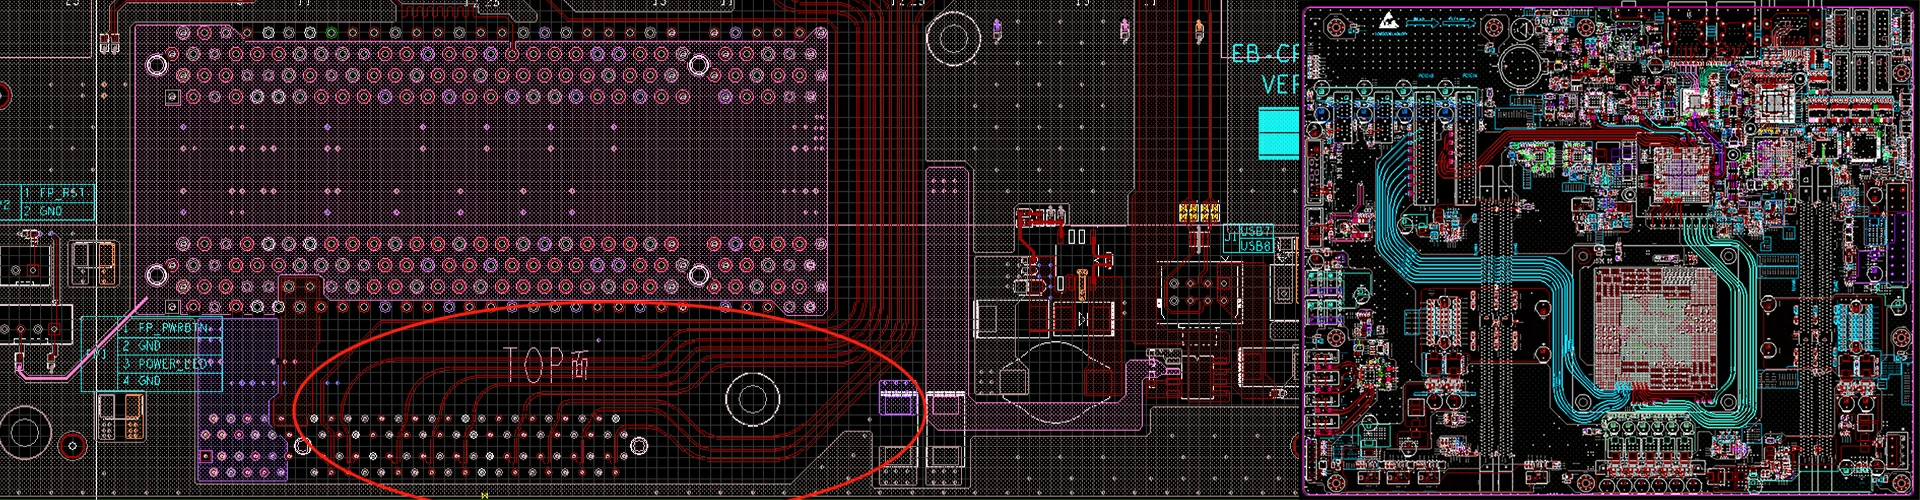Select the GND label under FP_RST
The image size is (1920, 500).
50,211
